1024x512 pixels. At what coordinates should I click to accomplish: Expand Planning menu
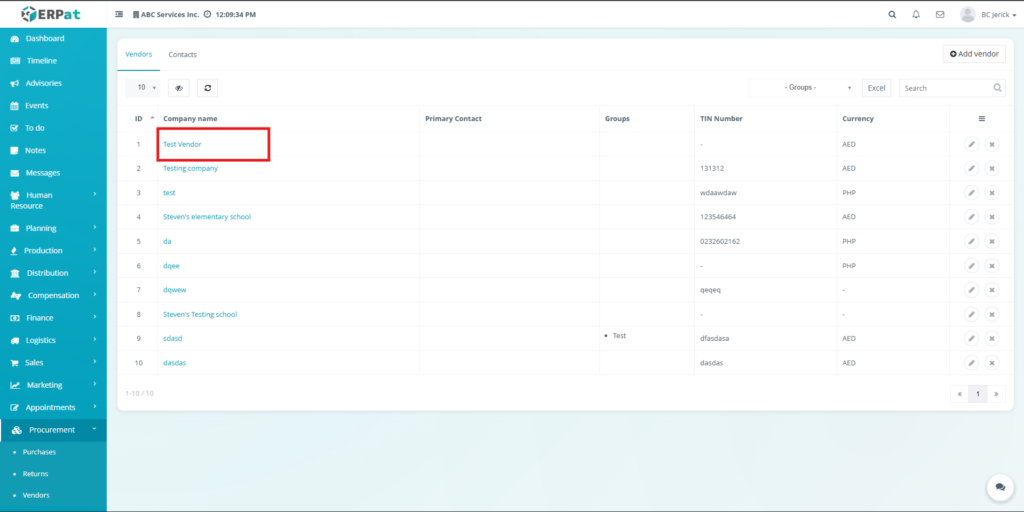point(53,229)
